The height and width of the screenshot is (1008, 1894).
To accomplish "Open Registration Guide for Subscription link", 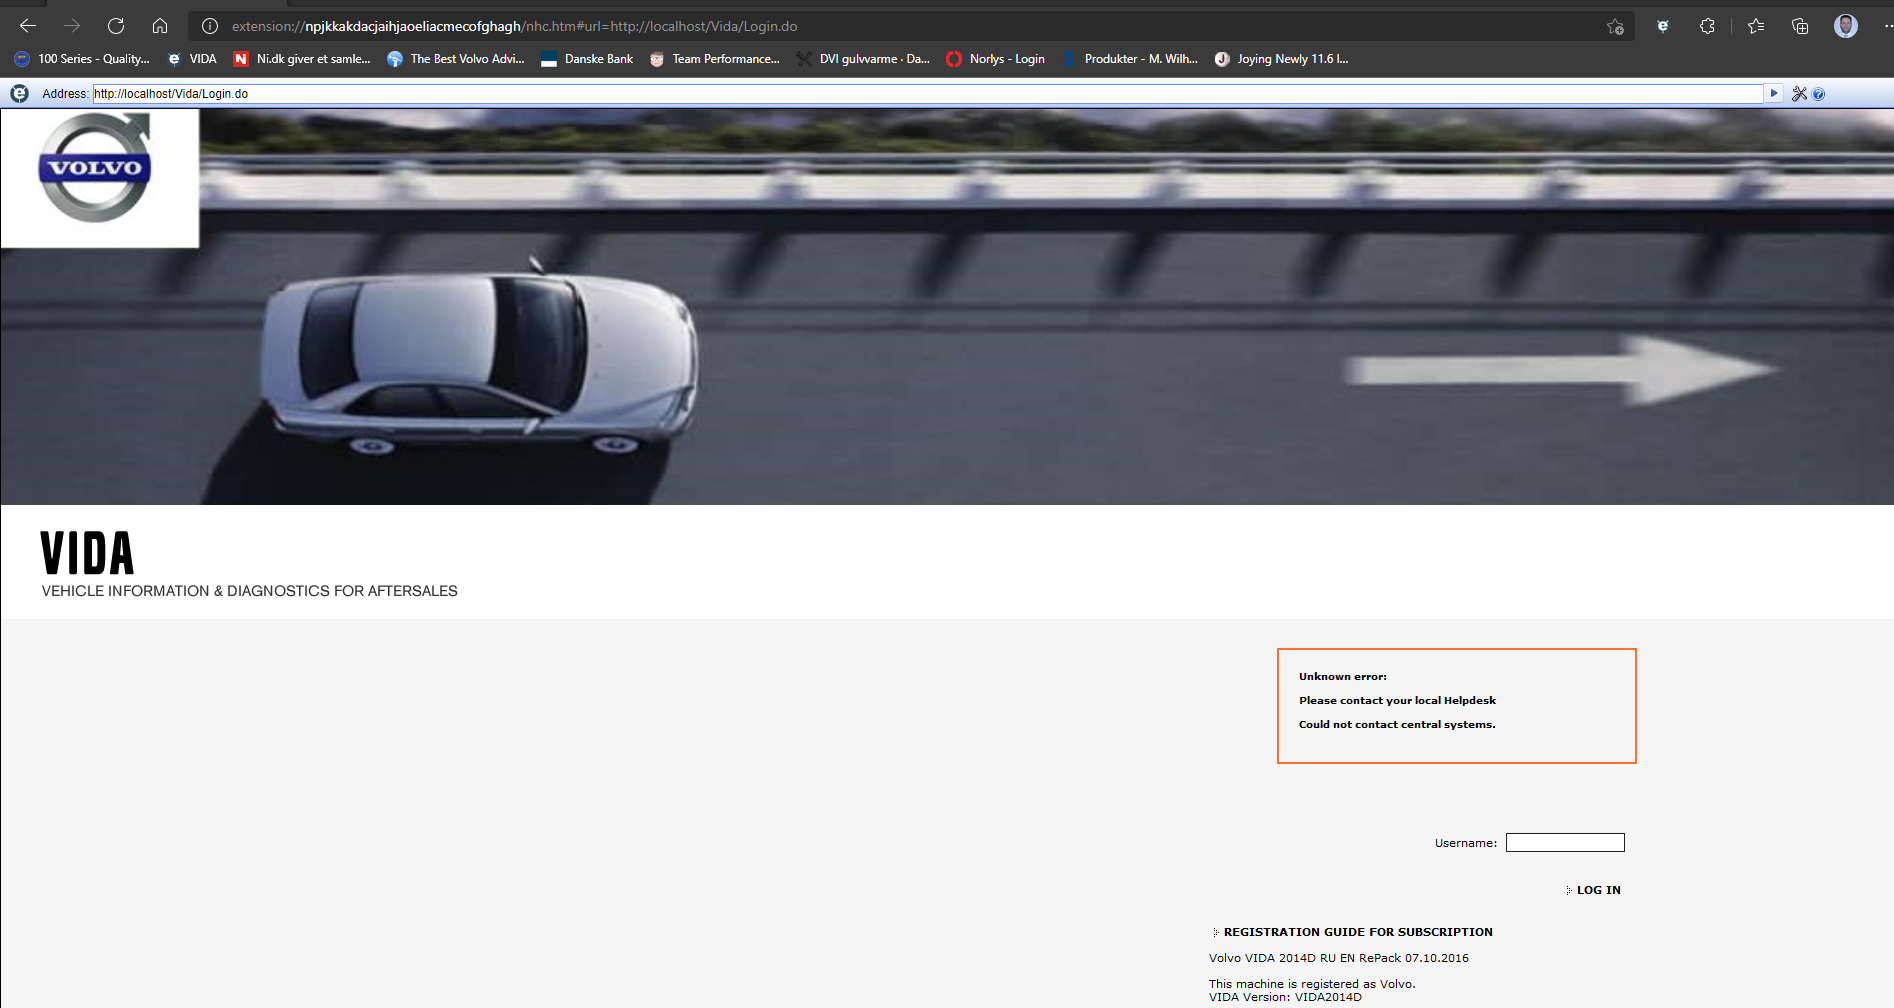I will pyautogui.click(x=1357, y=932).
